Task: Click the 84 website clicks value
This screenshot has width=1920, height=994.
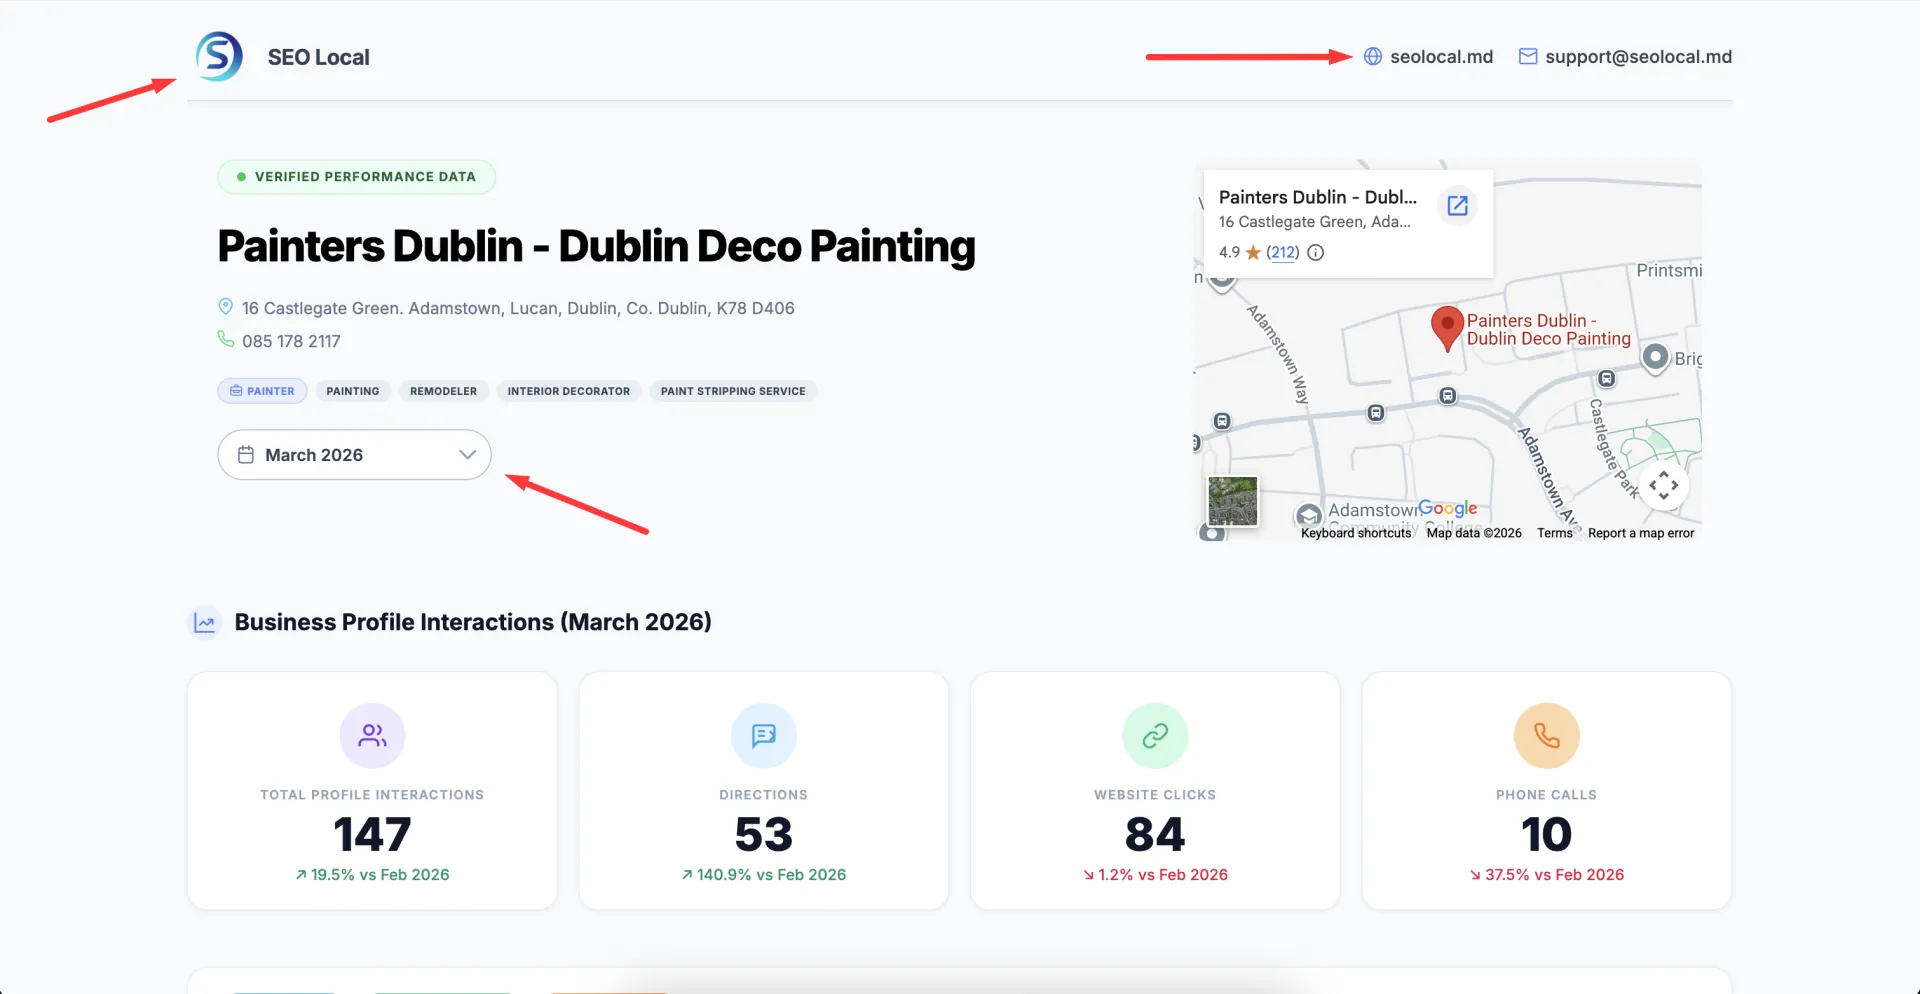Action: pyautogui.click(x=1155, y=834)
